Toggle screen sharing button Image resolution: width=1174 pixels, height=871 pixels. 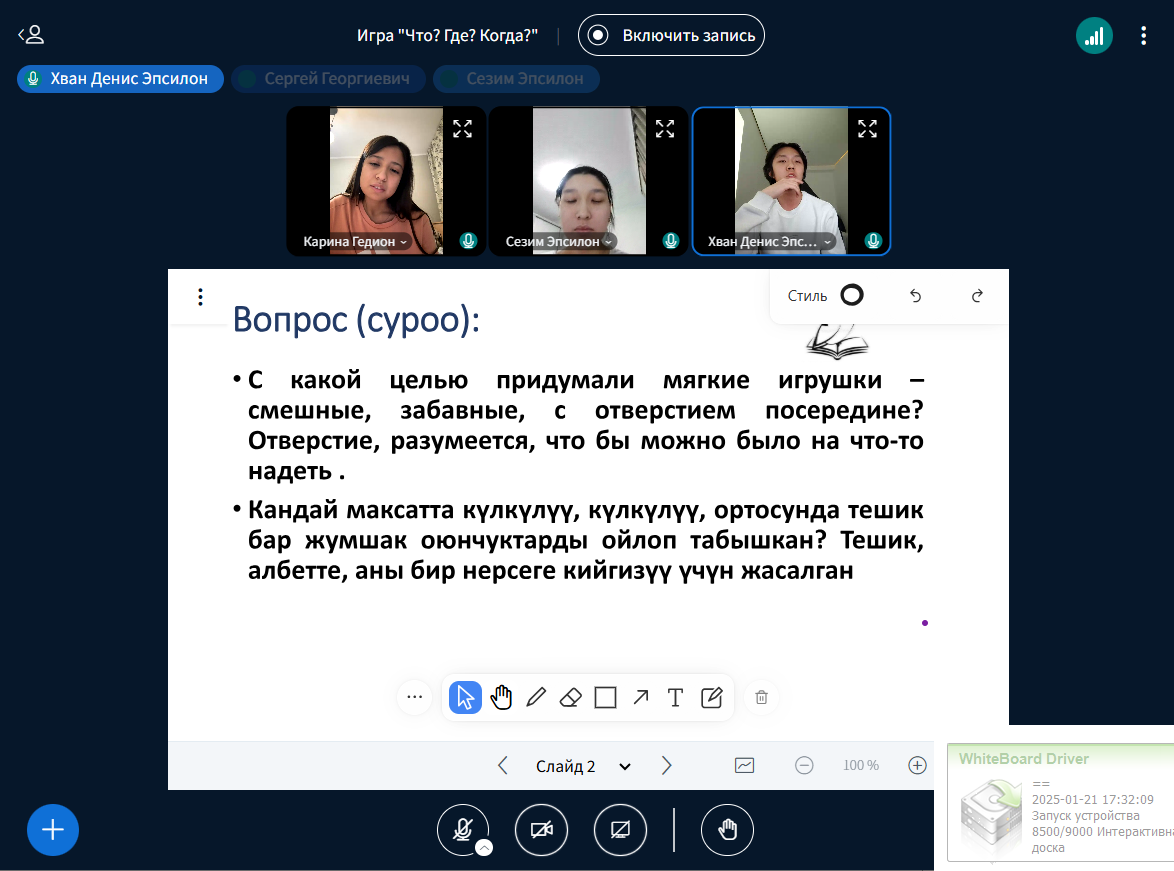(620, 830)
